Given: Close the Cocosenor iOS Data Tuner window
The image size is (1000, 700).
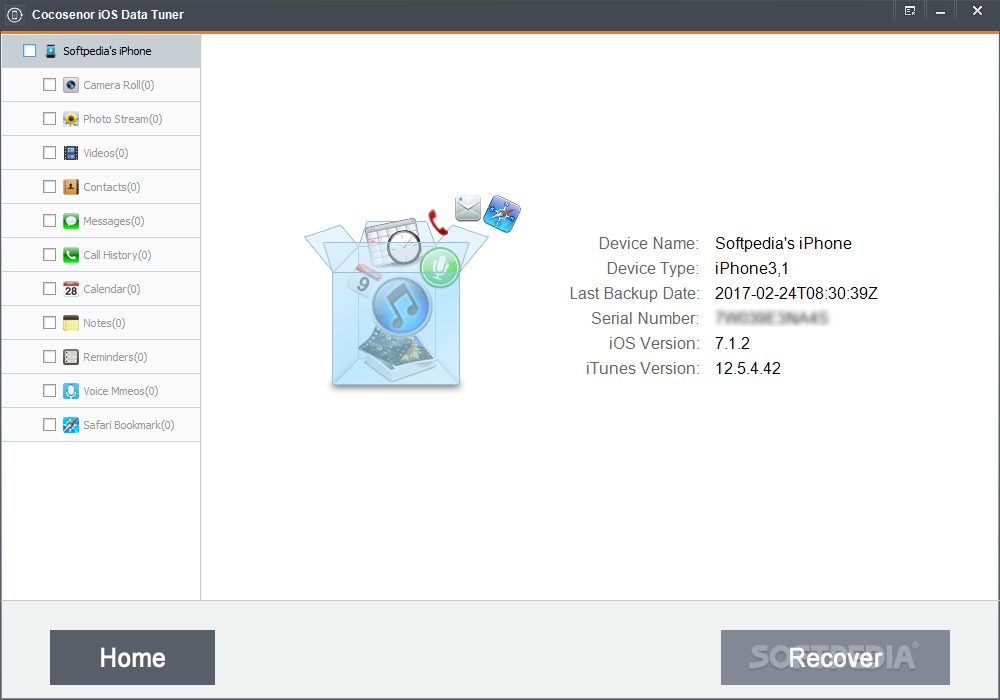Looking at the screenshot, I should (977, 11).
